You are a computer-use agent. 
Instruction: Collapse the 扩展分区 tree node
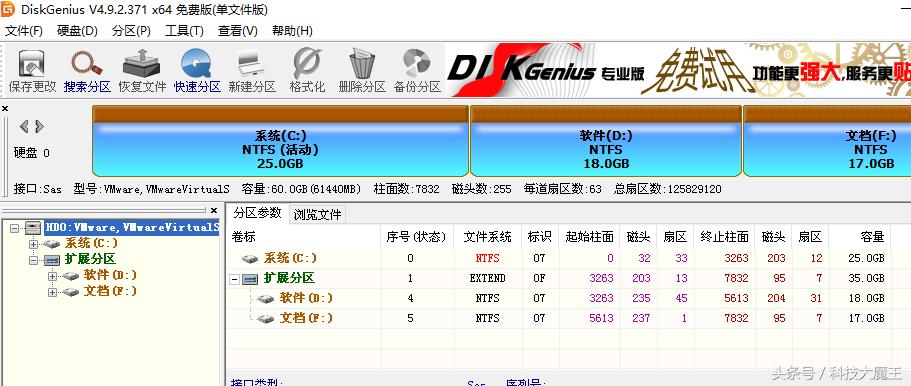pyautogui.click(x=33, y=259)
